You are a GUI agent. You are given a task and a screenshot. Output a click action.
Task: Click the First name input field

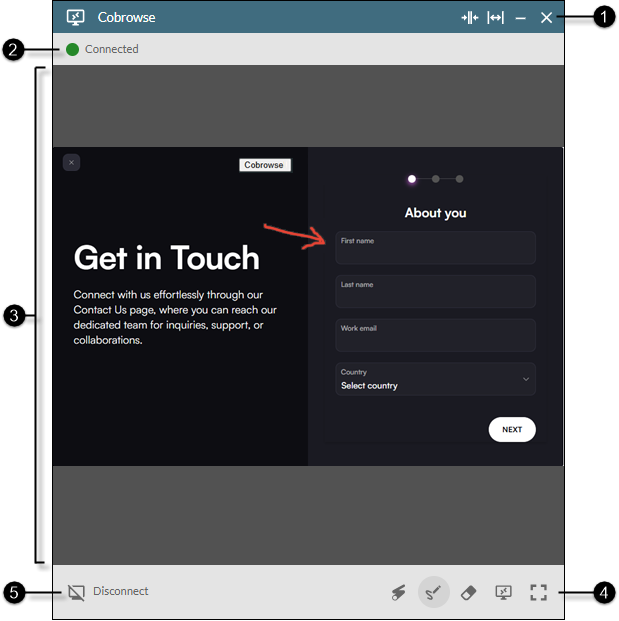tap(435, 248)
